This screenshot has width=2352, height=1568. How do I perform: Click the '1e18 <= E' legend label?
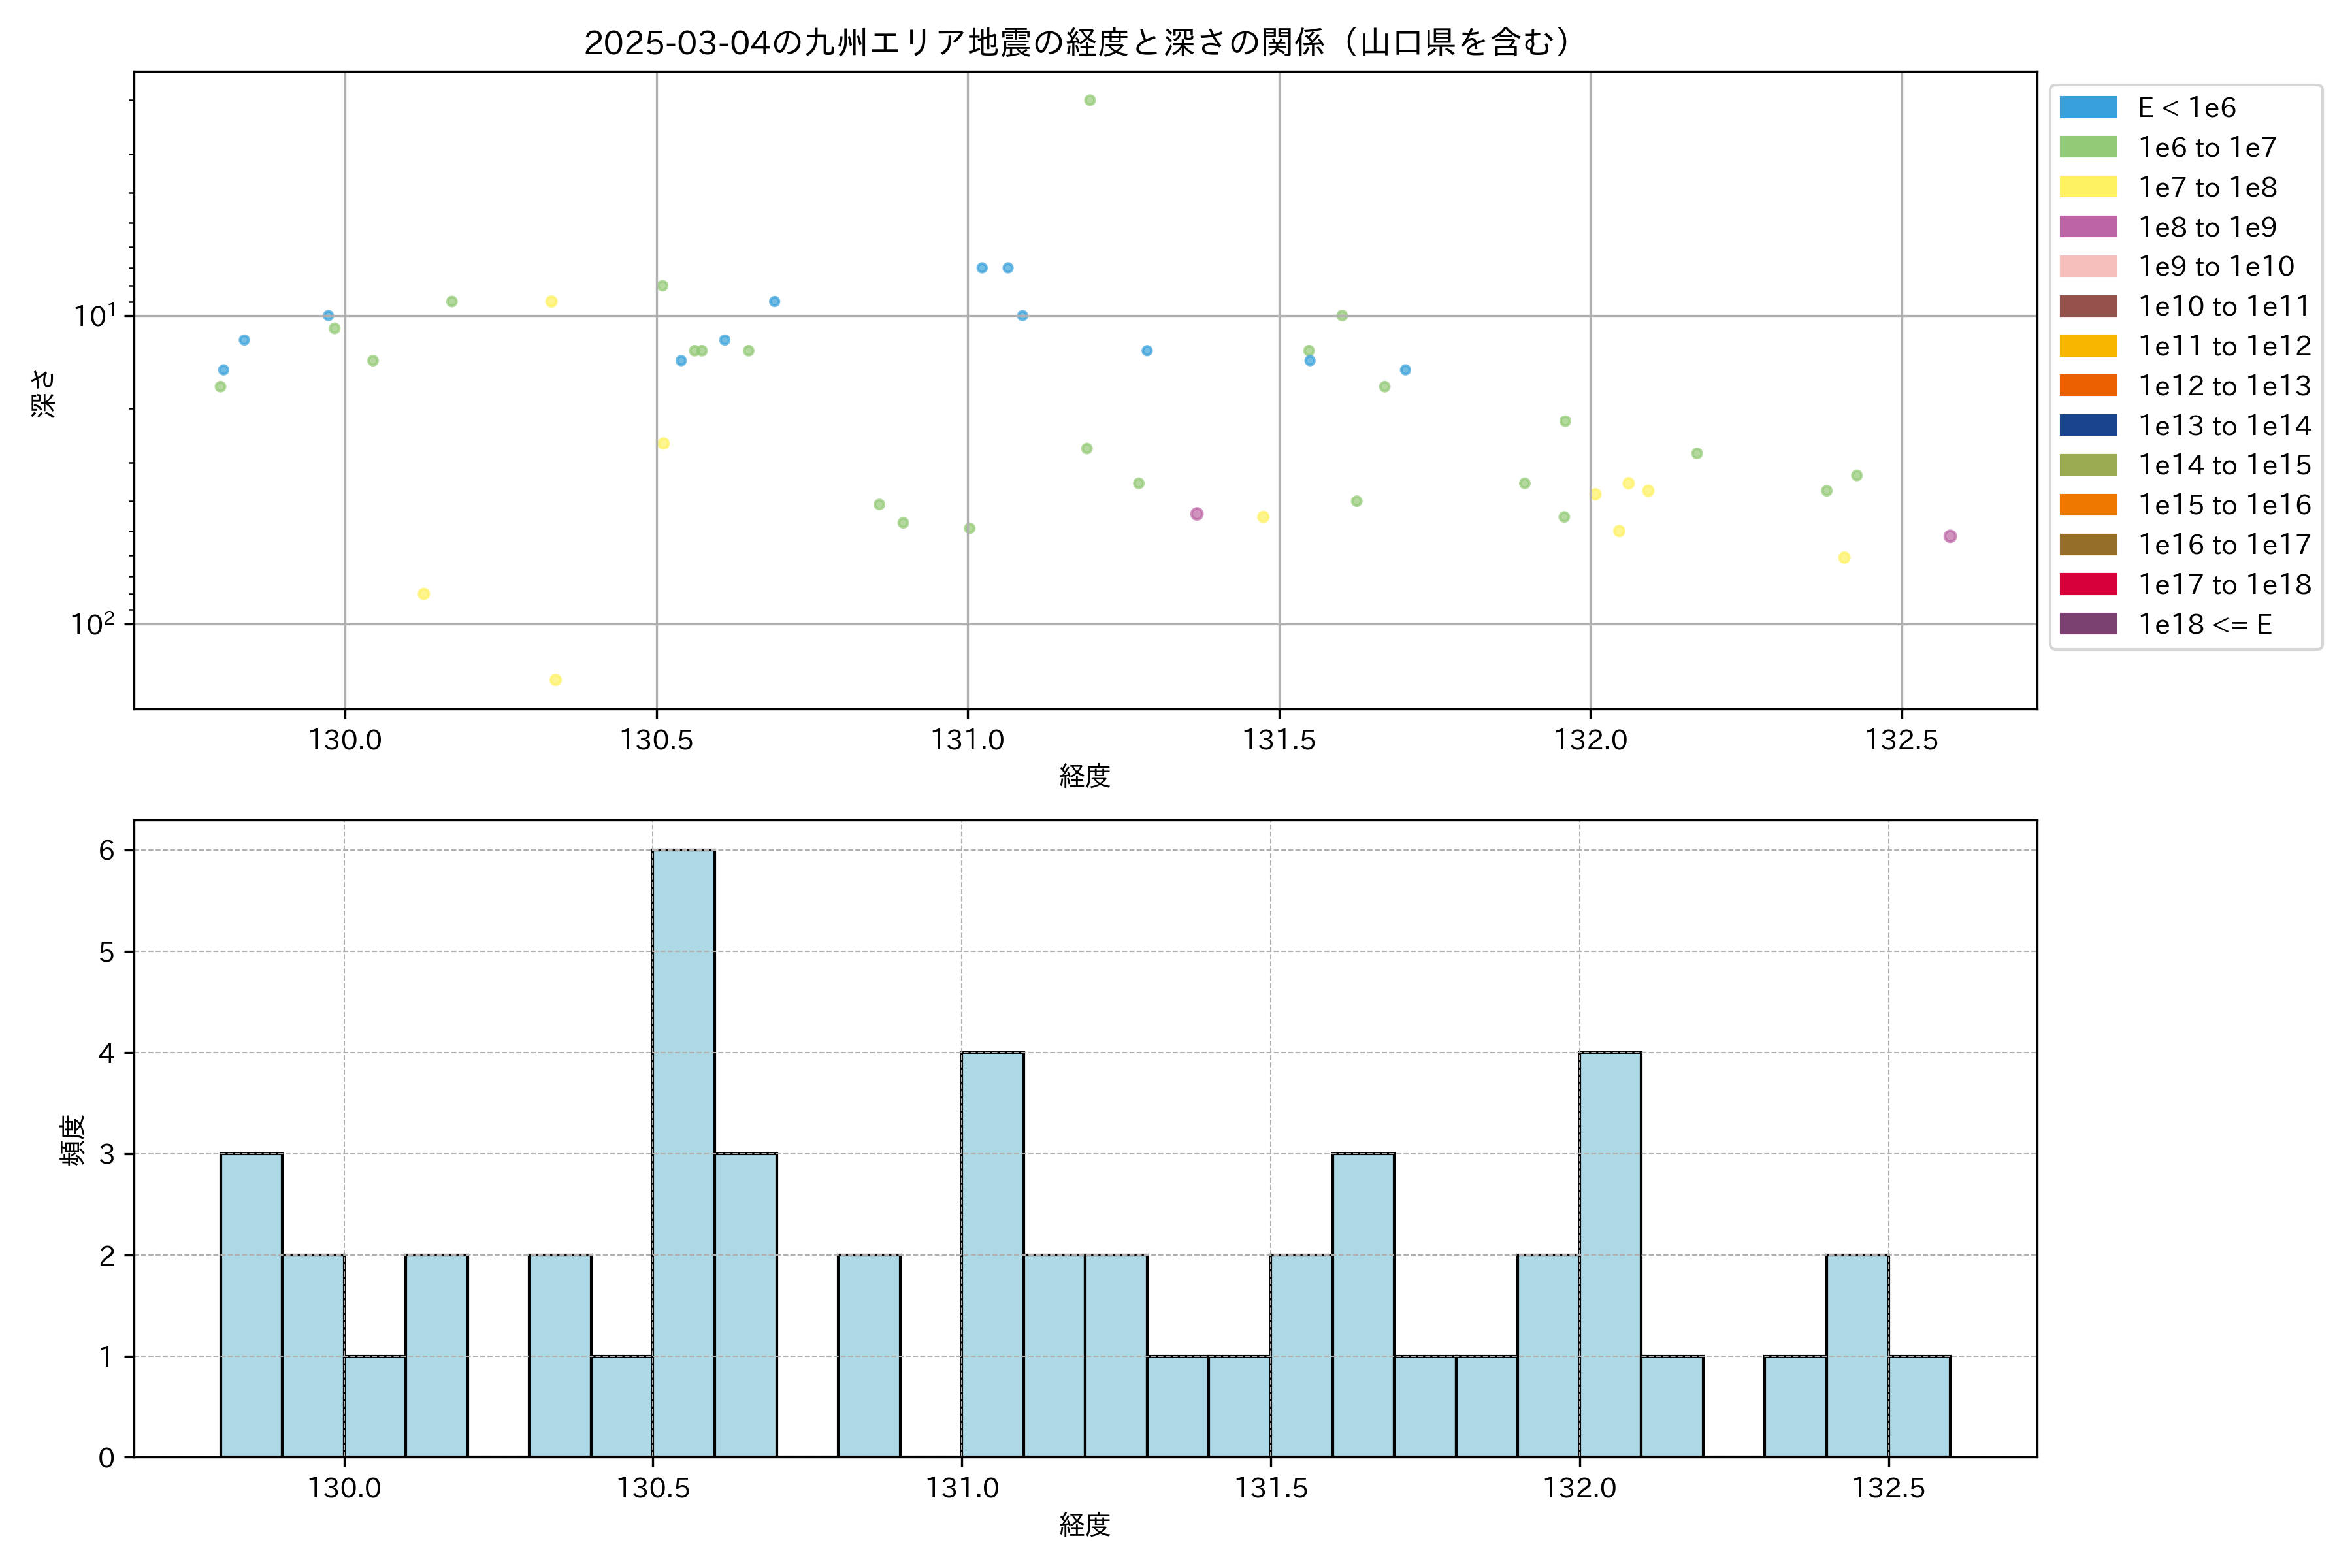(x=2205, y=624)
